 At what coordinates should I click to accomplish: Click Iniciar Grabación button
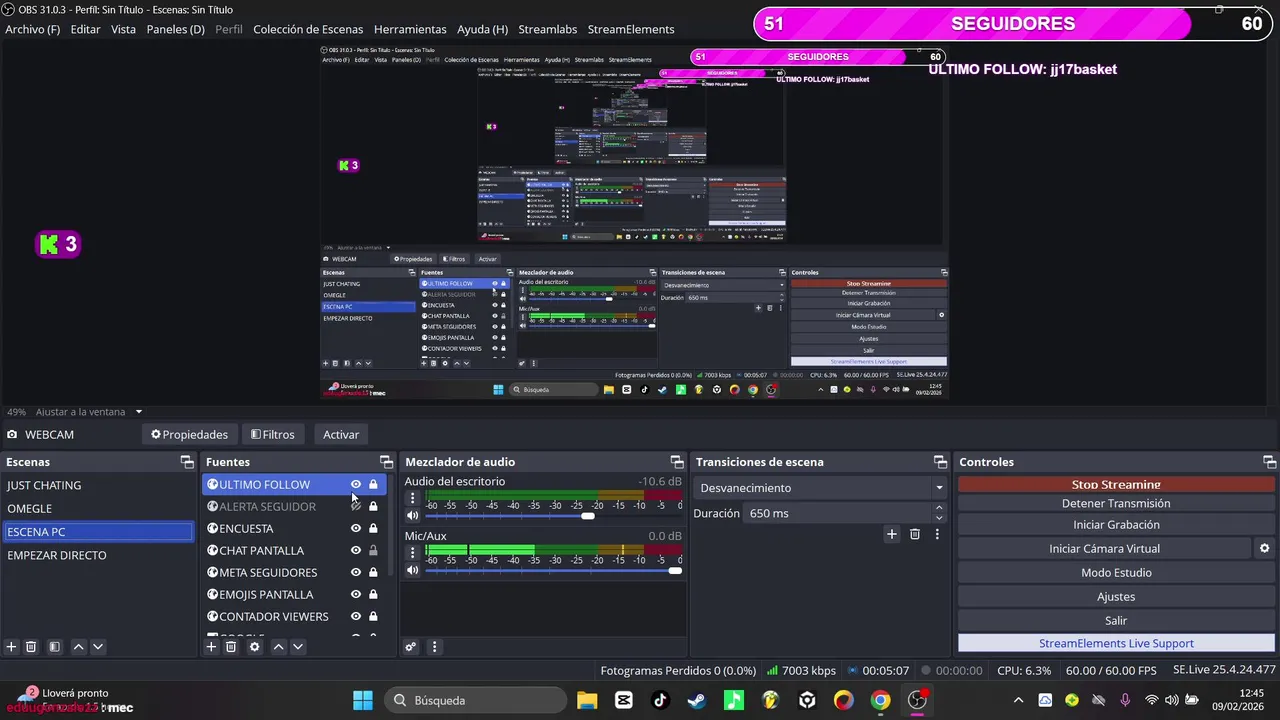coord(1116,524)
